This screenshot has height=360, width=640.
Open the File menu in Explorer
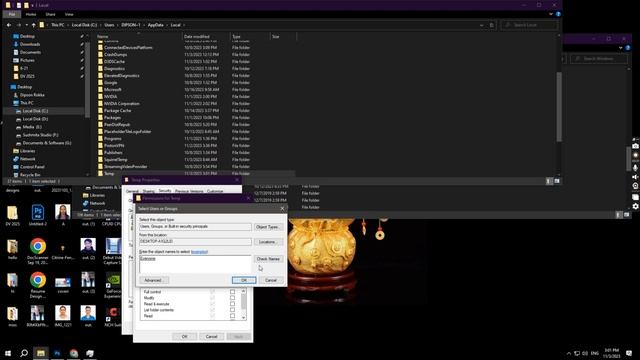[x=12, y=14]
